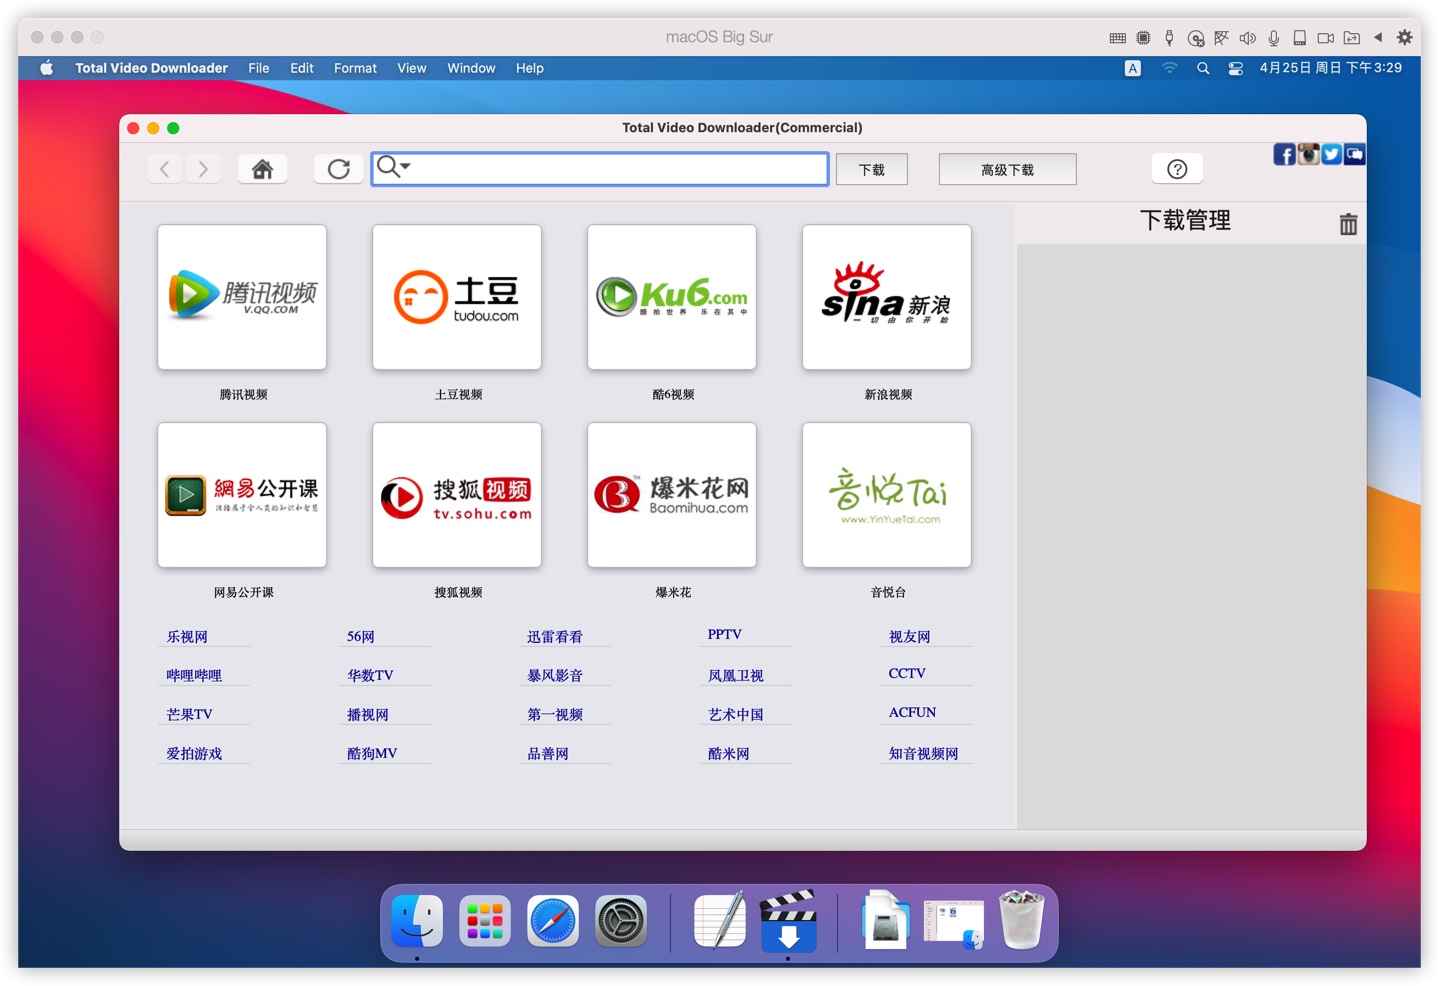
Task: Clear downloads with the trash icon
Action: (1348, 224)
